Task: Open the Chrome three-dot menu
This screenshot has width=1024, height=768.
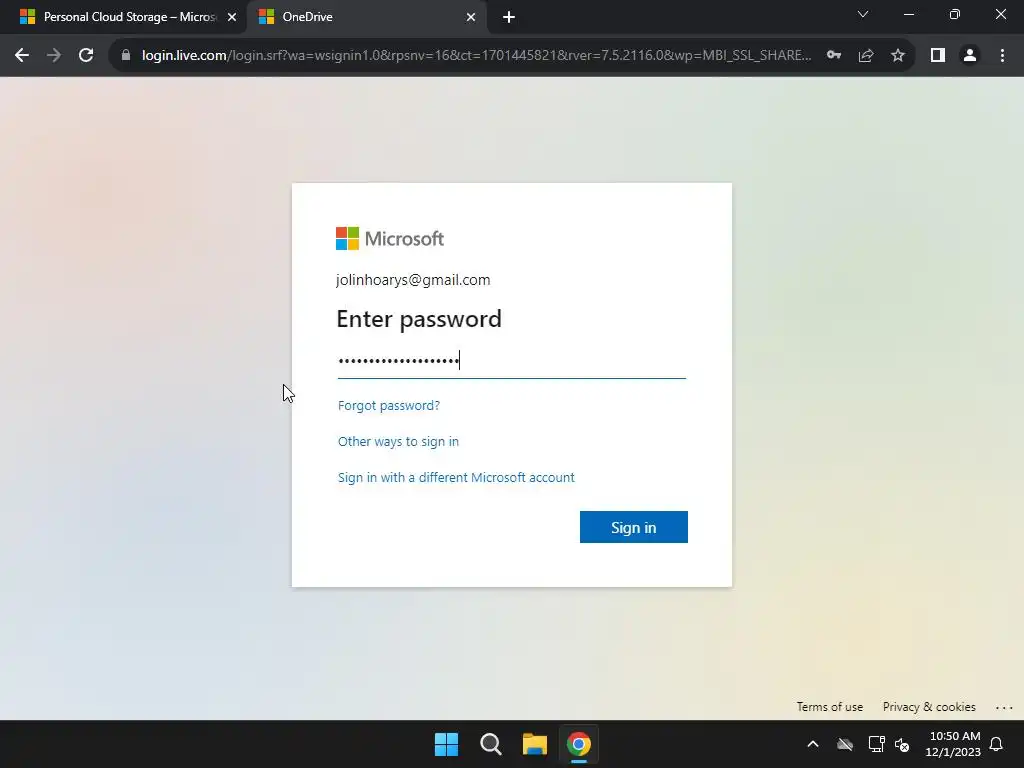Action: coord(1002,56)
